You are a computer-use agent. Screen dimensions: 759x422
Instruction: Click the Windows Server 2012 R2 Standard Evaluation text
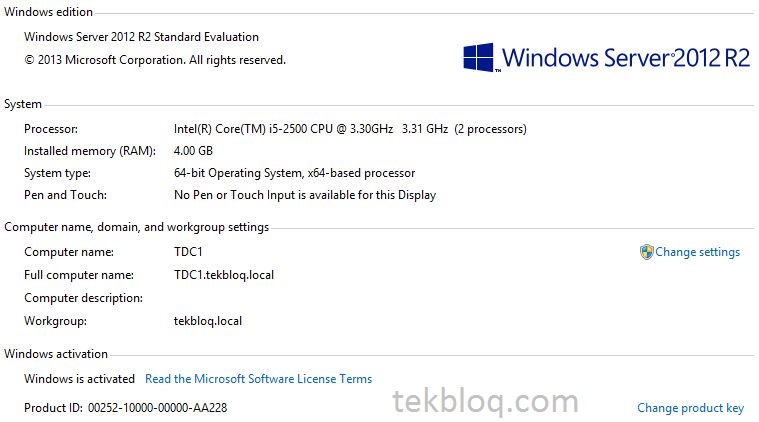point(141,37)
